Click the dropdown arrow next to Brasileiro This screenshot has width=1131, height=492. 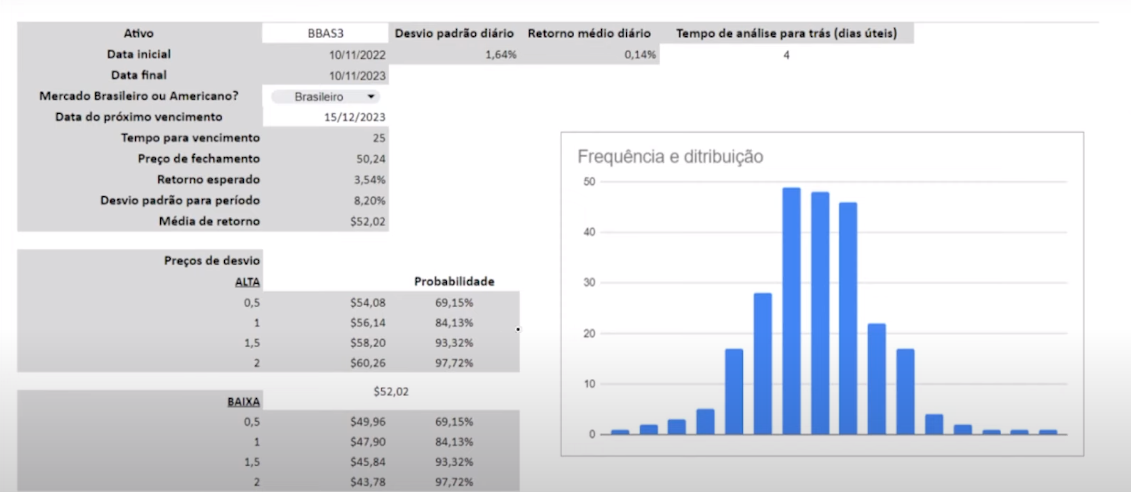(371, 97)
